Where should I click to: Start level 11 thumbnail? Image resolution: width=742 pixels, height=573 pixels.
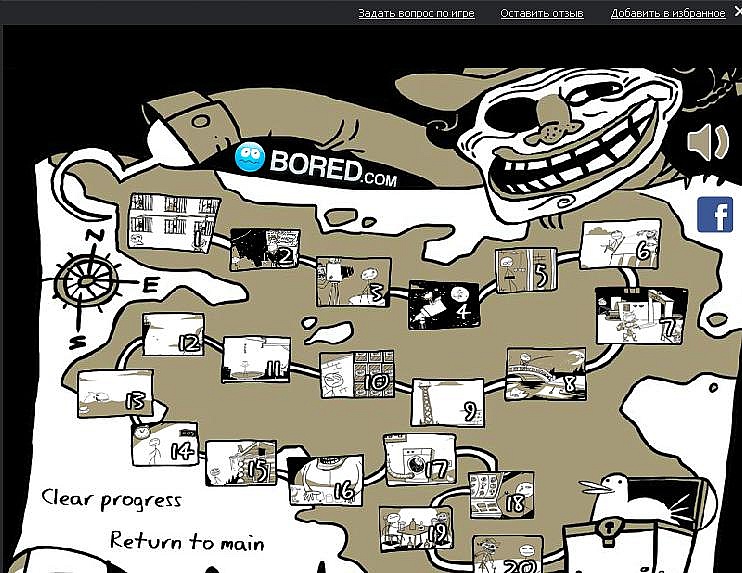pos(256,359)
